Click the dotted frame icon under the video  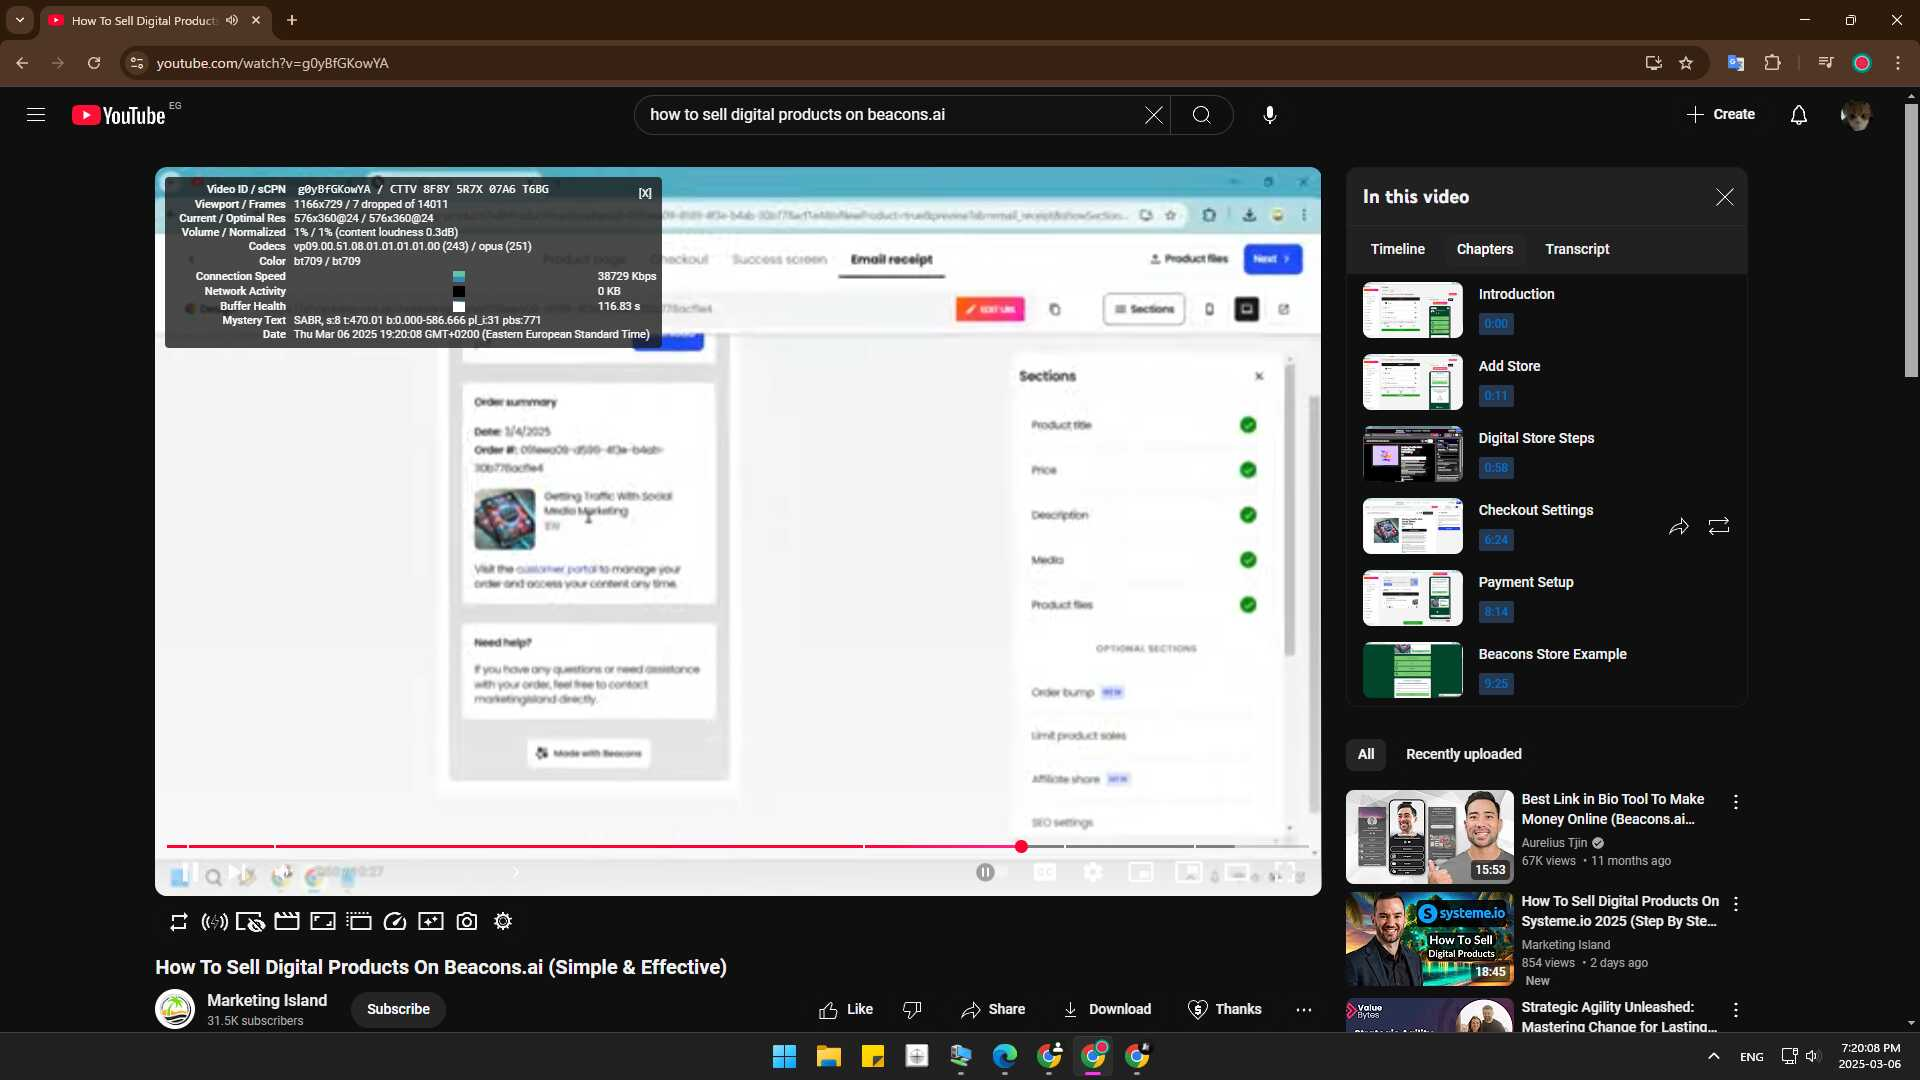point(359,922)
